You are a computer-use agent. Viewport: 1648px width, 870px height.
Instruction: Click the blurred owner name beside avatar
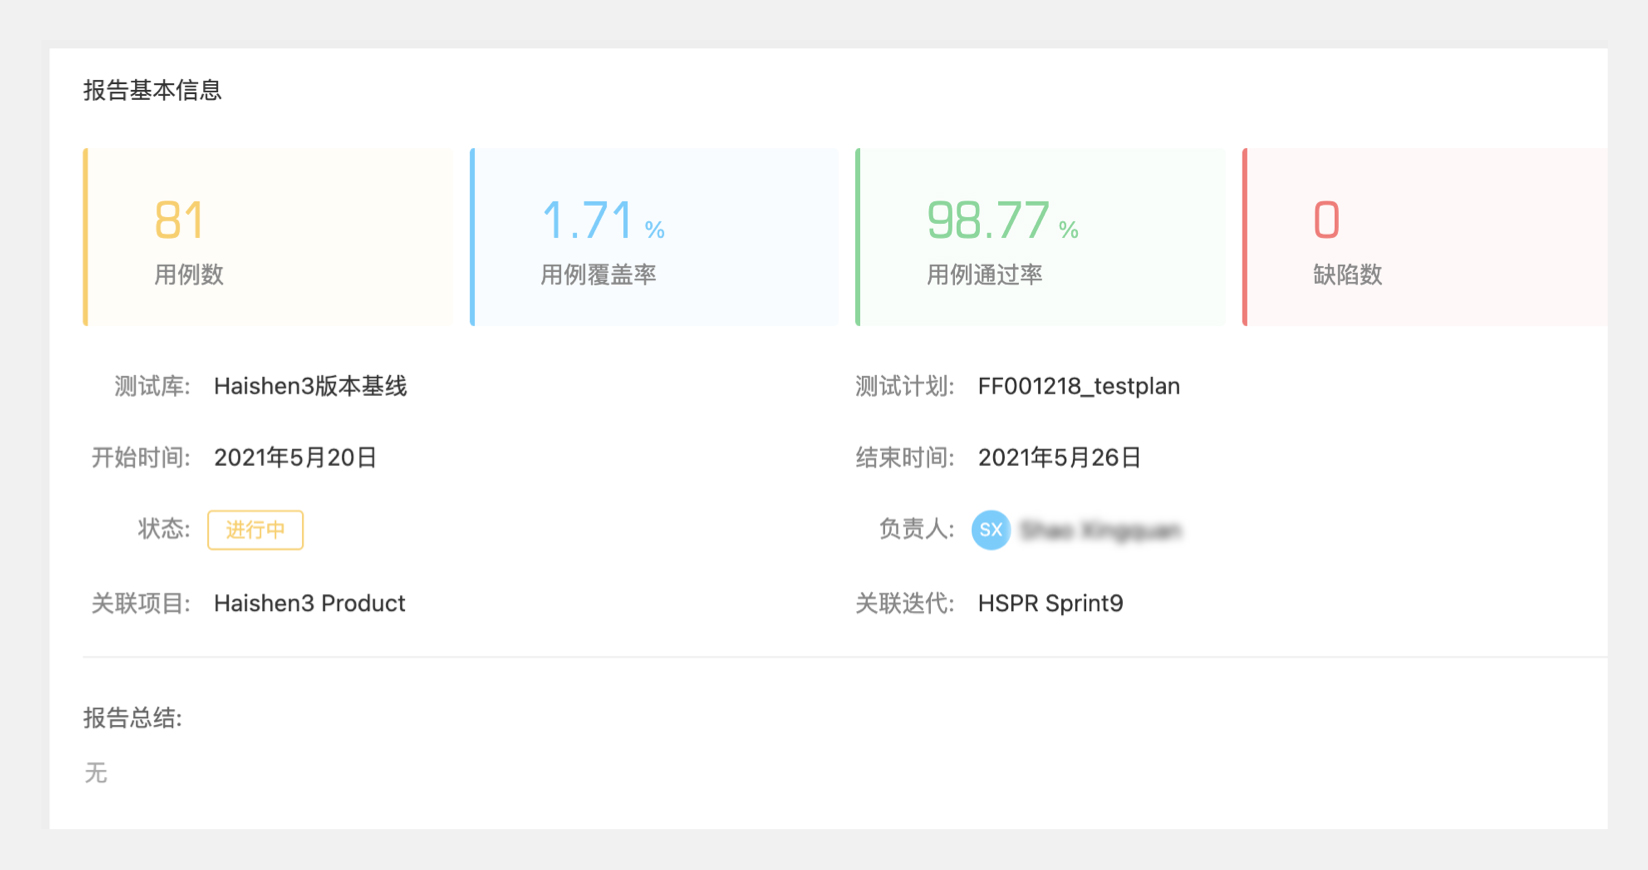point(1100,530)
